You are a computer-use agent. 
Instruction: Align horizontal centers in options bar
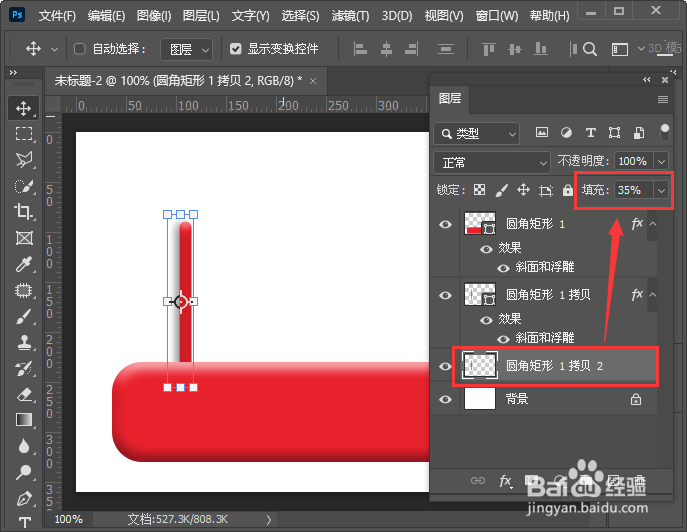tap(386, 49)
